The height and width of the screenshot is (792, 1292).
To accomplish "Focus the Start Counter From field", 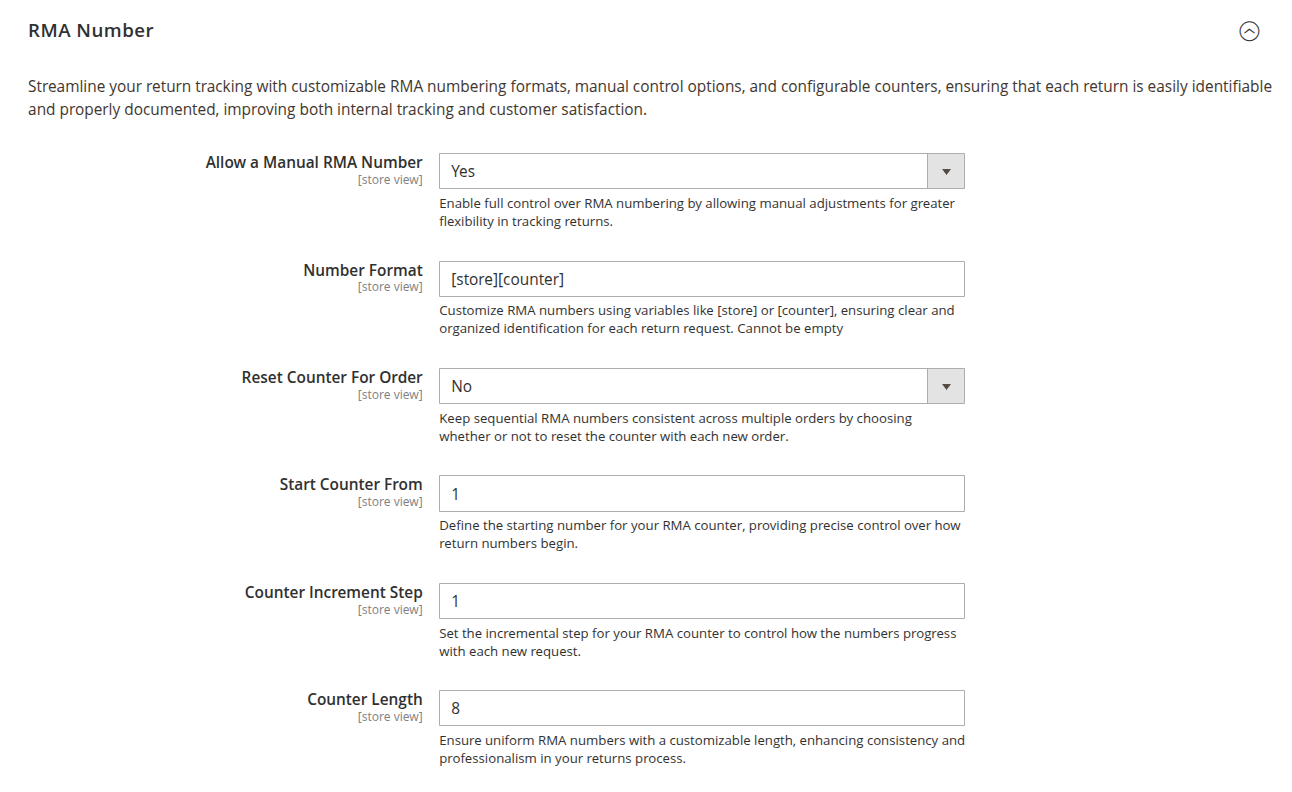I will [701, 494].
